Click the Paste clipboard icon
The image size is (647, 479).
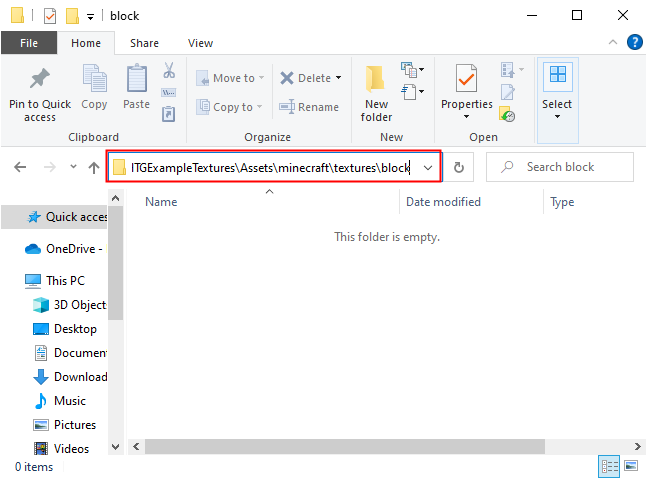click(x=136, y=81)
